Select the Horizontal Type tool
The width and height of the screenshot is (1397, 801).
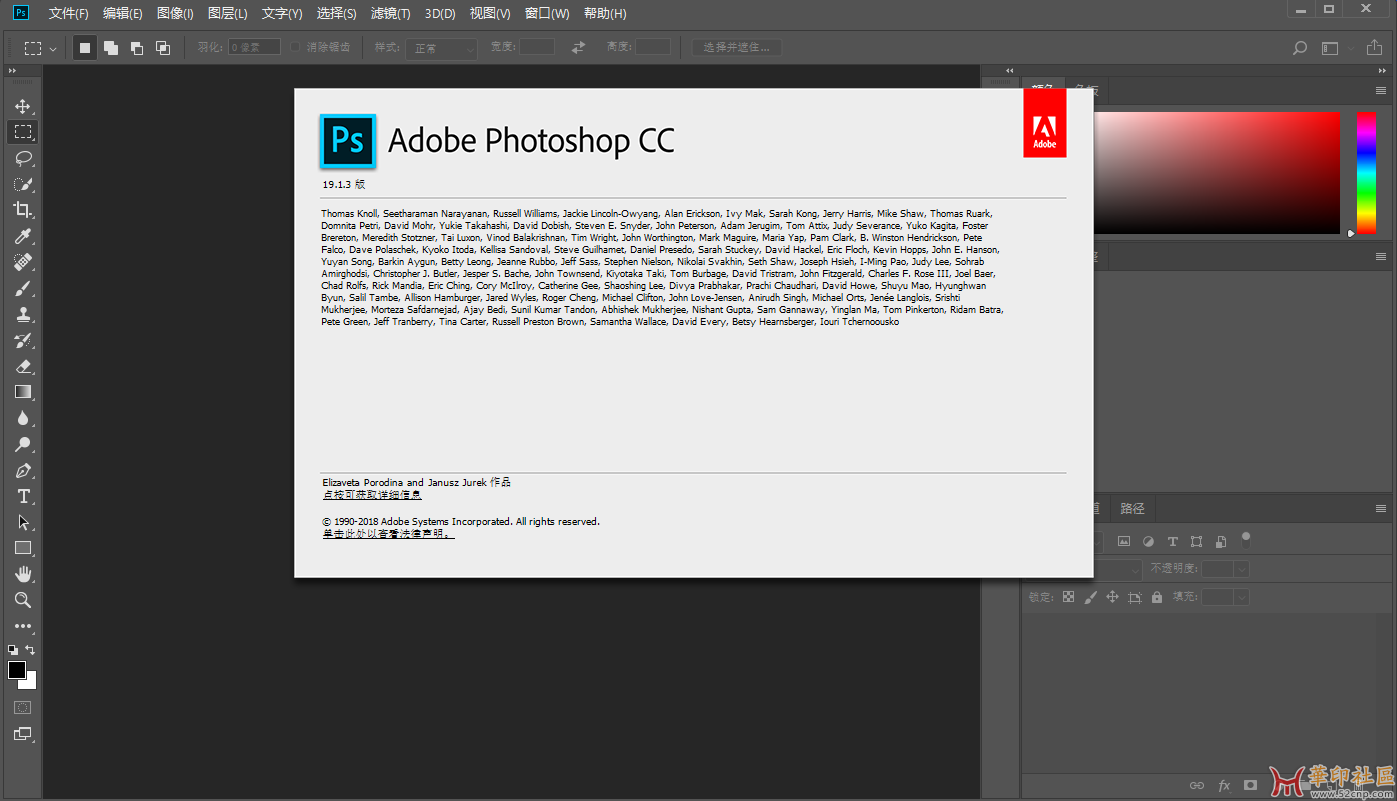pyautogui.click(x=22, y=496)
